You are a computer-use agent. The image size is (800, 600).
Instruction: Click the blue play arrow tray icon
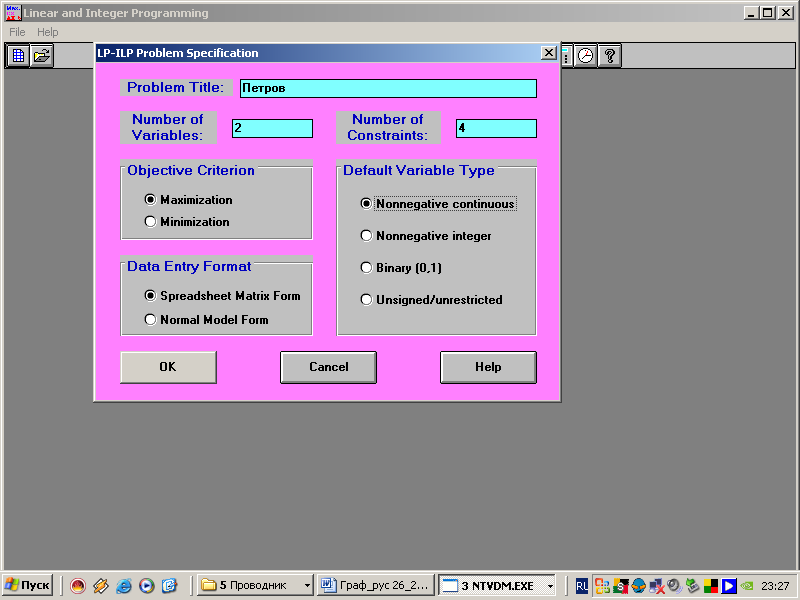tap(729, 586)
